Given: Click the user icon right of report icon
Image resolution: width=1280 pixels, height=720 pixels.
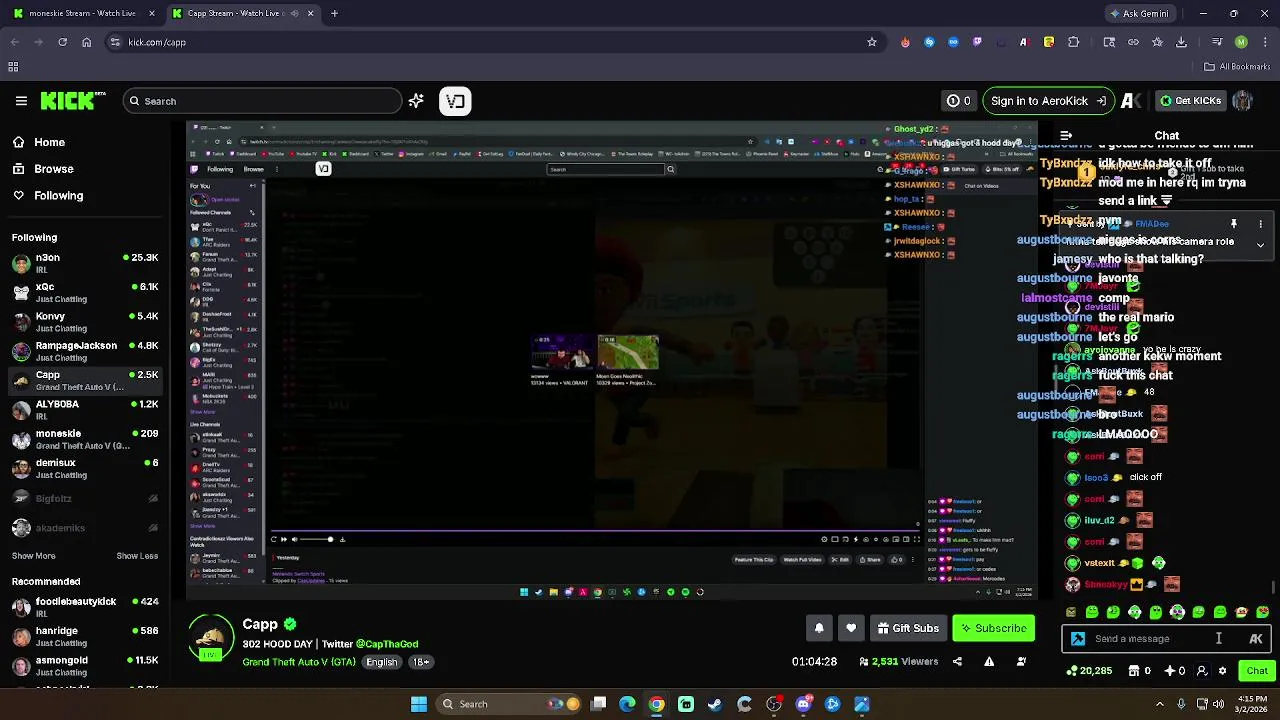Looking at the screenshot, I should pos(1021,661).
